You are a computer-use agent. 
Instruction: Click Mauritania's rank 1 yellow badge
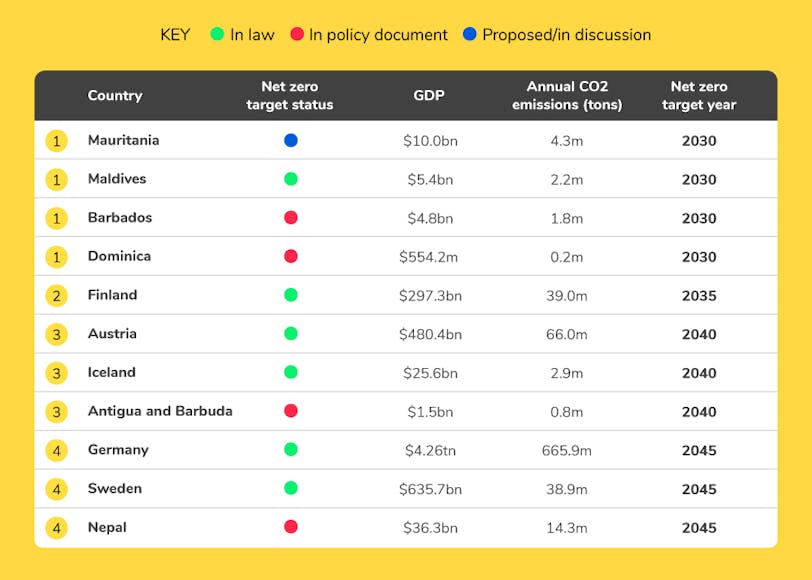point(56,141)
